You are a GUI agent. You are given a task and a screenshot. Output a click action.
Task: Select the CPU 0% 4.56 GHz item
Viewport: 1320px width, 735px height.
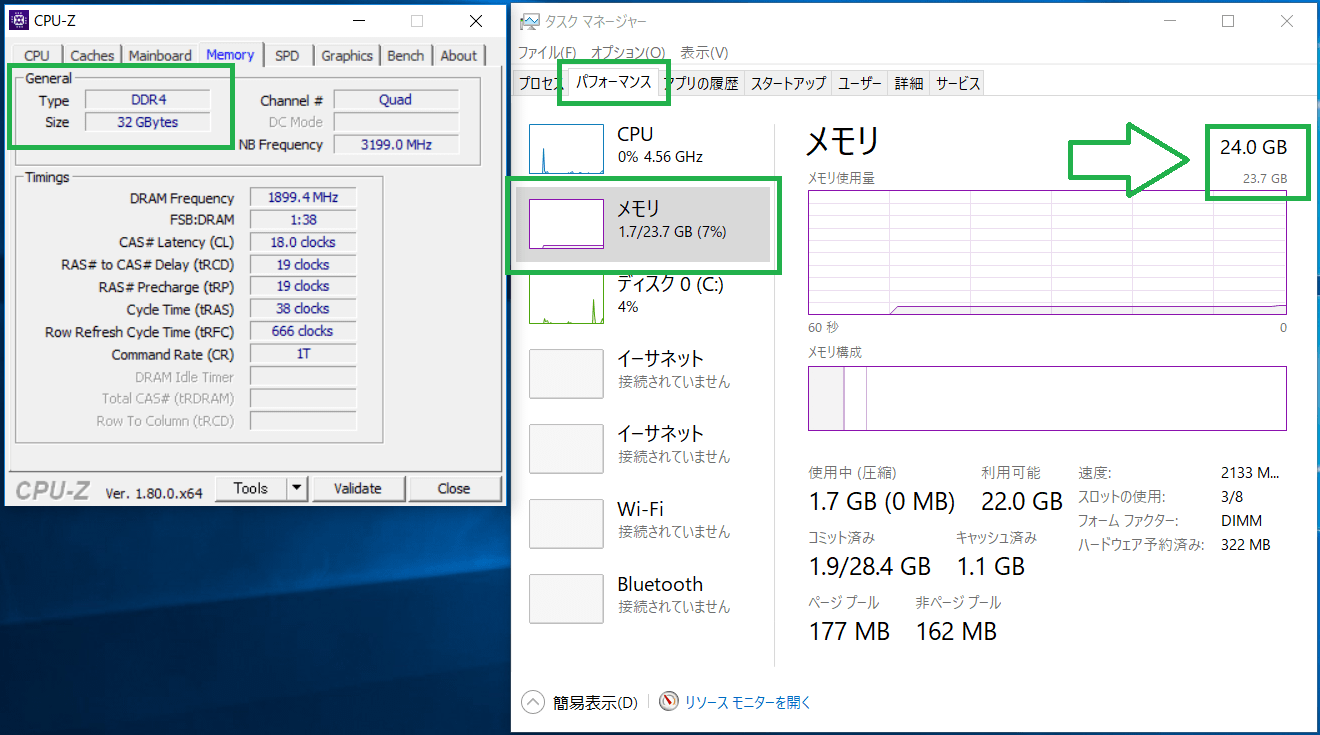click(644, 150)
